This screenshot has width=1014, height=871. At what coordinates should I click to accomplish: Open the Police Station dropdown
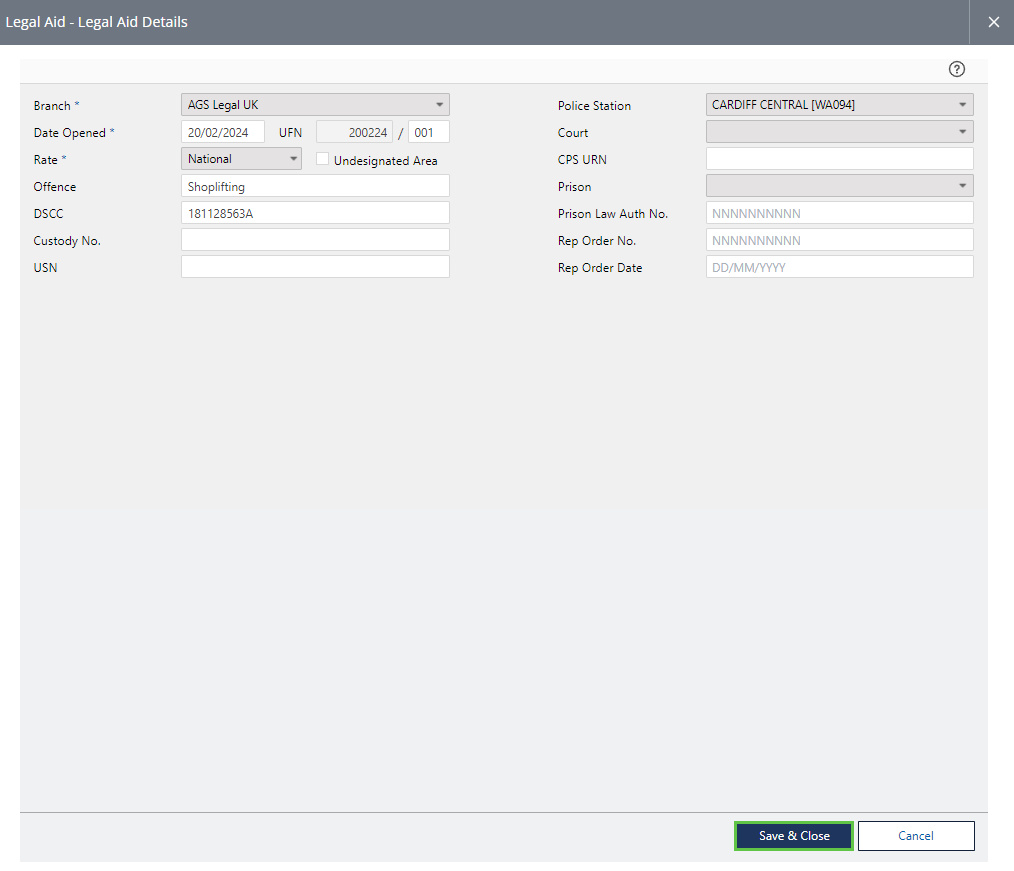click(x=839, y=105)
